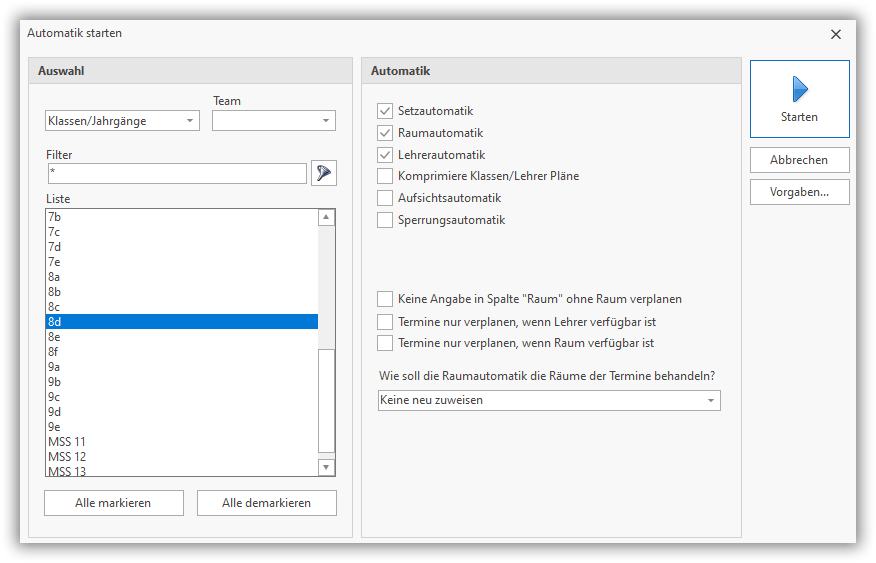Click the filter funnel icon button
The image size is (876, 563).
(x=323, y=173)
